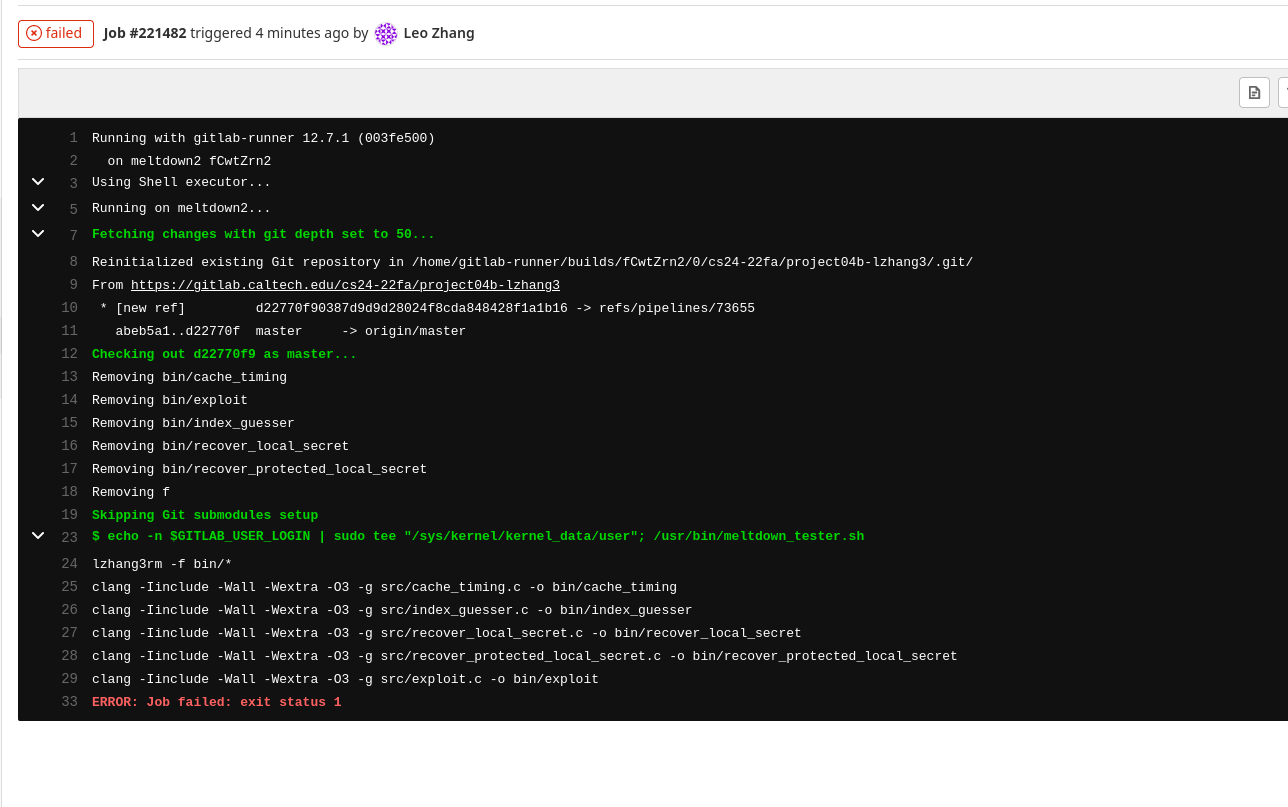The height and width of the screenshot is (807, 1288).
Task: Collapse the 'Fetching changes with git depth' section
Action: [x=38, y=234]
